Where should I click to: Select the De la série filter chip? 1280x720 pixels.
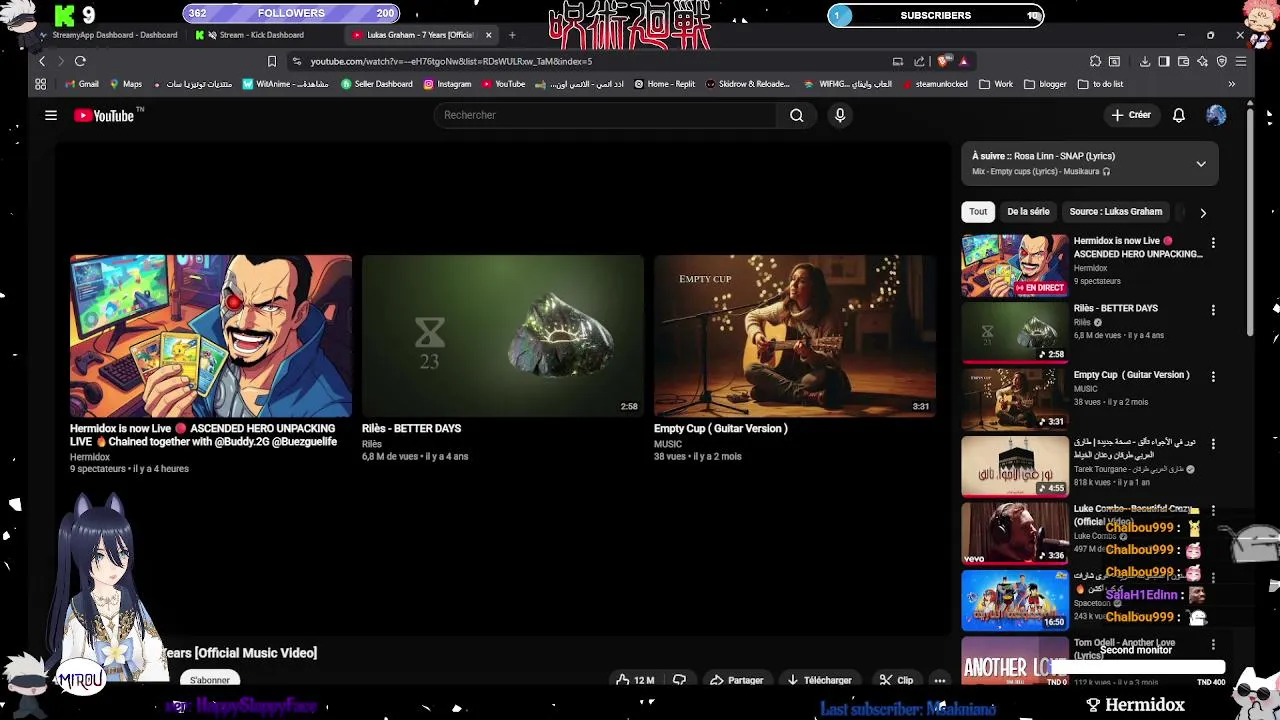1028,212
